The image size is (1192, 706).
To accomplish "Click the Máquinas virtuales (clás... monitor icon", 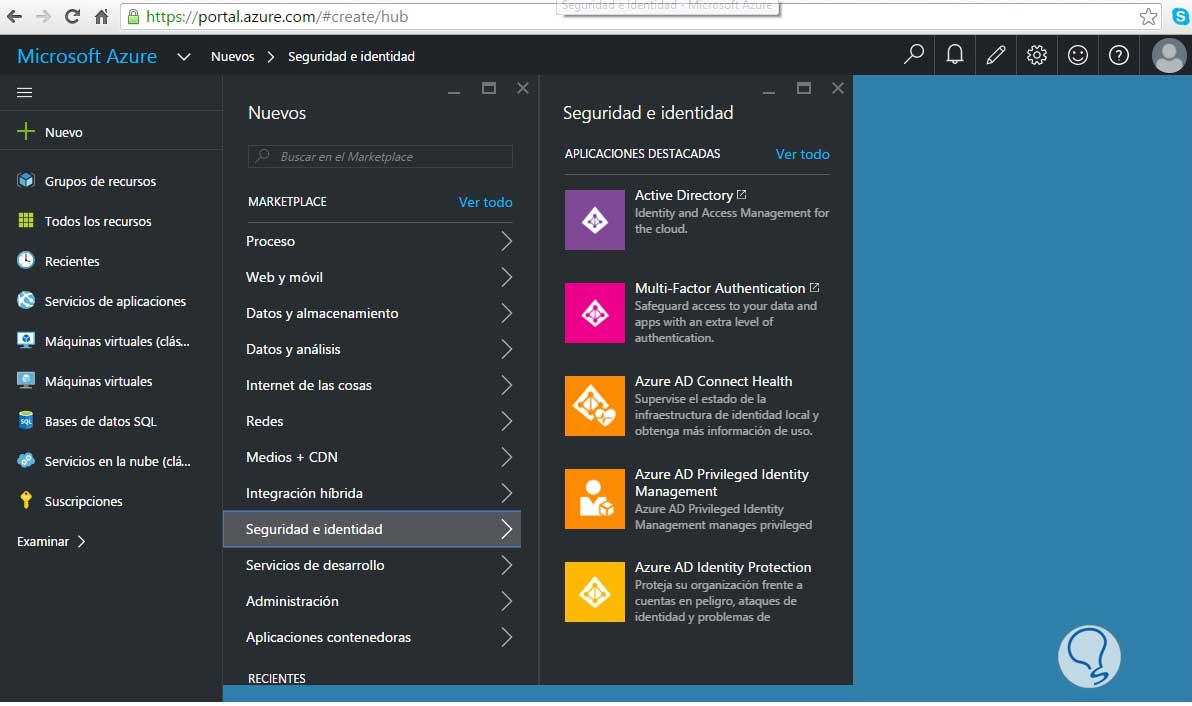I will [26, 340].
